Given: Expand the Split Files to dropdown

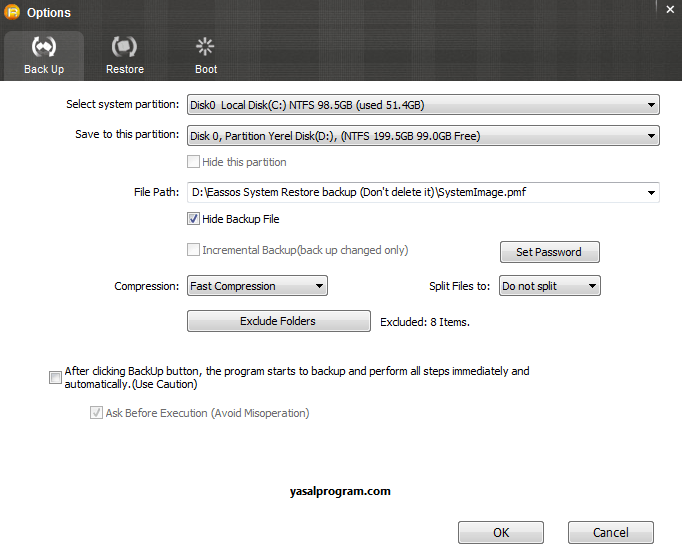Looking at the screenshot, I should pos(591,286).
